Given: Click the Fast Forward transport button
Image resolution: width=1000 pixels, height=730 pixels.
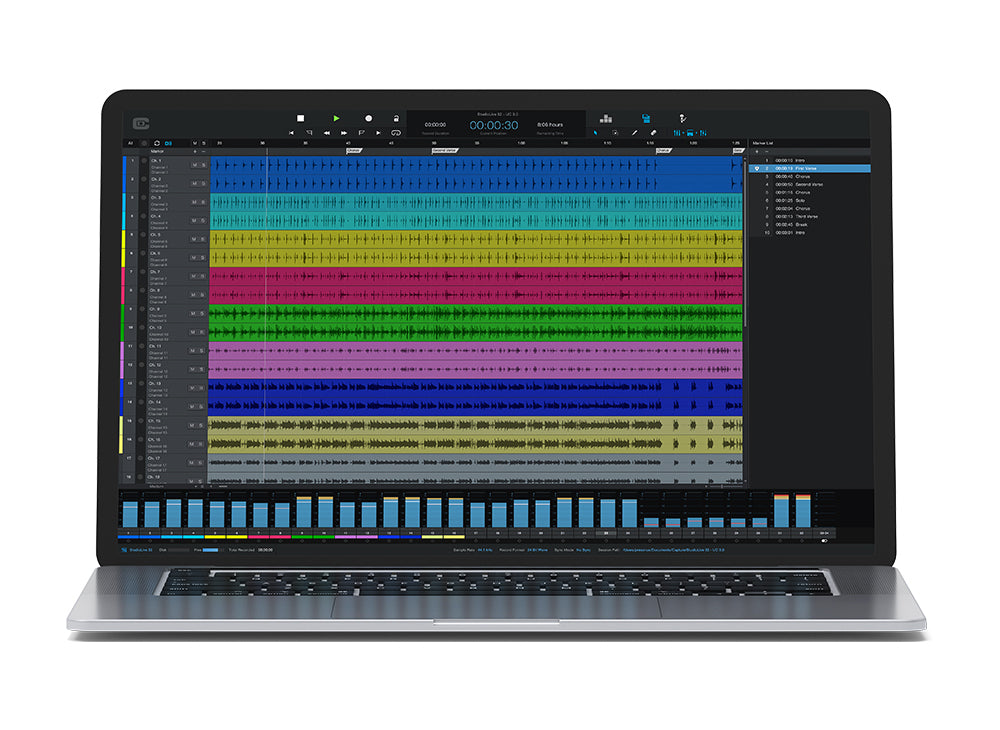Looking at the screenshot, I should tap(344, 132).
